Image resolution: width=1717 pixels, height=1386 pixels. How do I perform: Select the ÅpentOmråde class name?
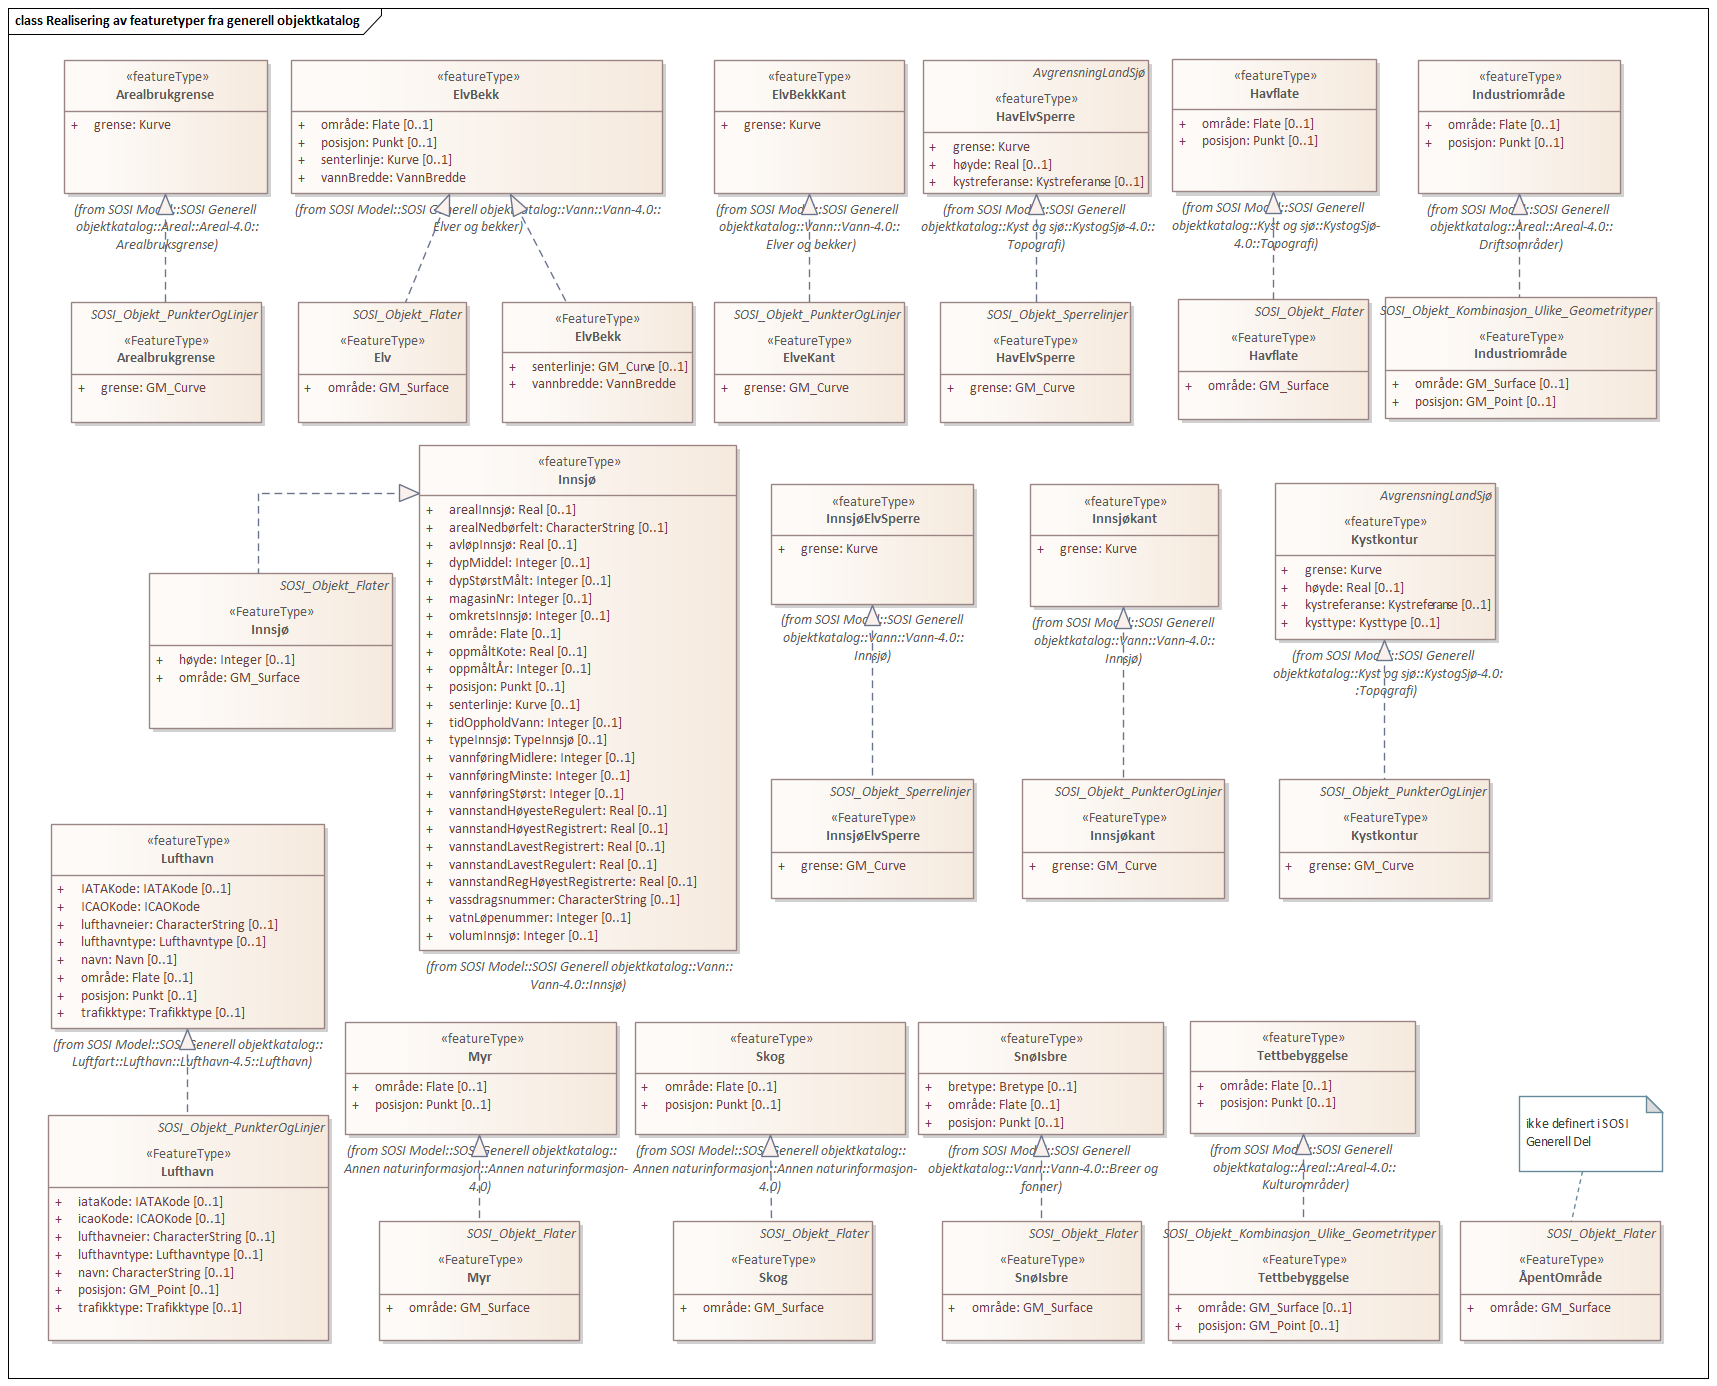click(1560, 1277)
